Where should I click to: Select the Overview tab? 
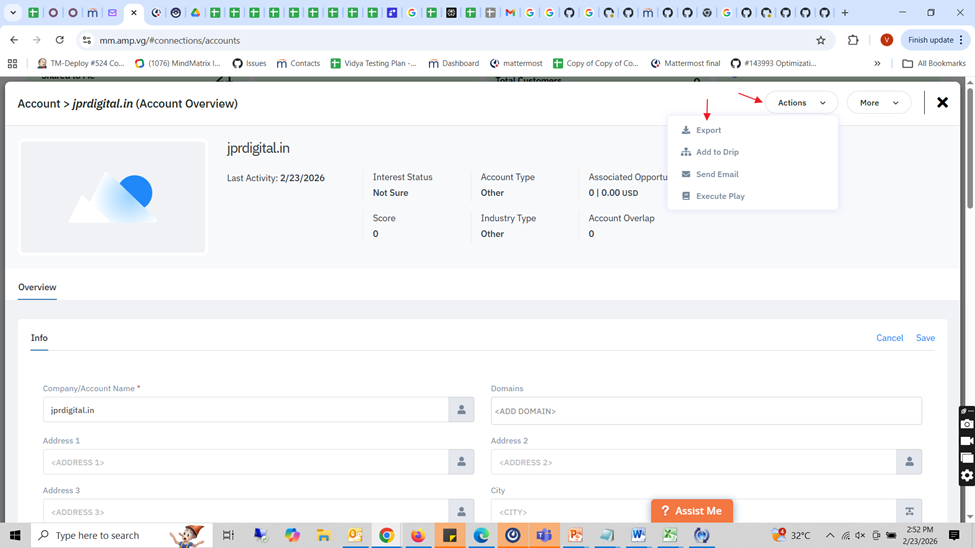(37, 287)
